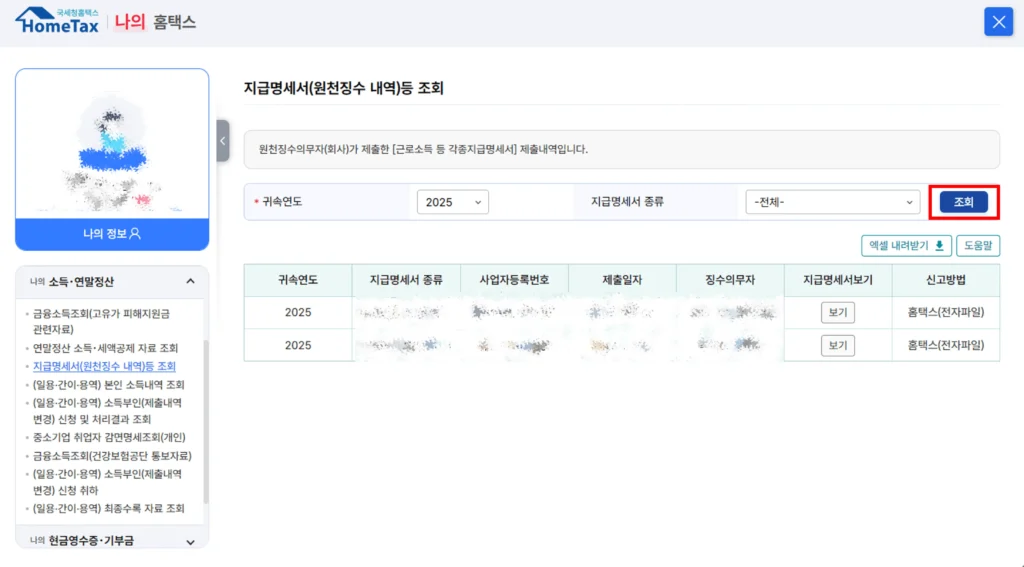This screenshot has width=1024, height=567.
Task: Open 중소기업 취업자 감면명세조회(개인)
Action: [x=109, y=438]
